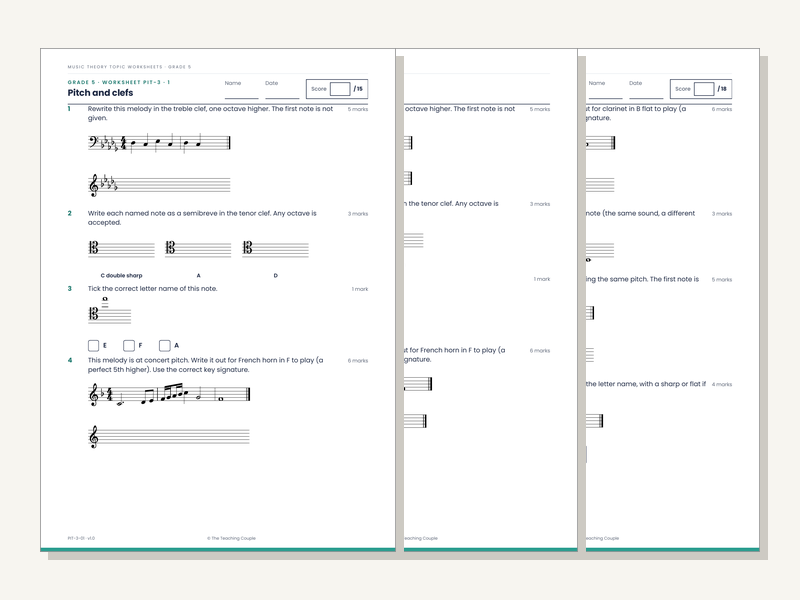The height and width of the screenshot is (600, 800).
Task: Click the tenor clef above 'C double sharp'
Action: point(93,248)
